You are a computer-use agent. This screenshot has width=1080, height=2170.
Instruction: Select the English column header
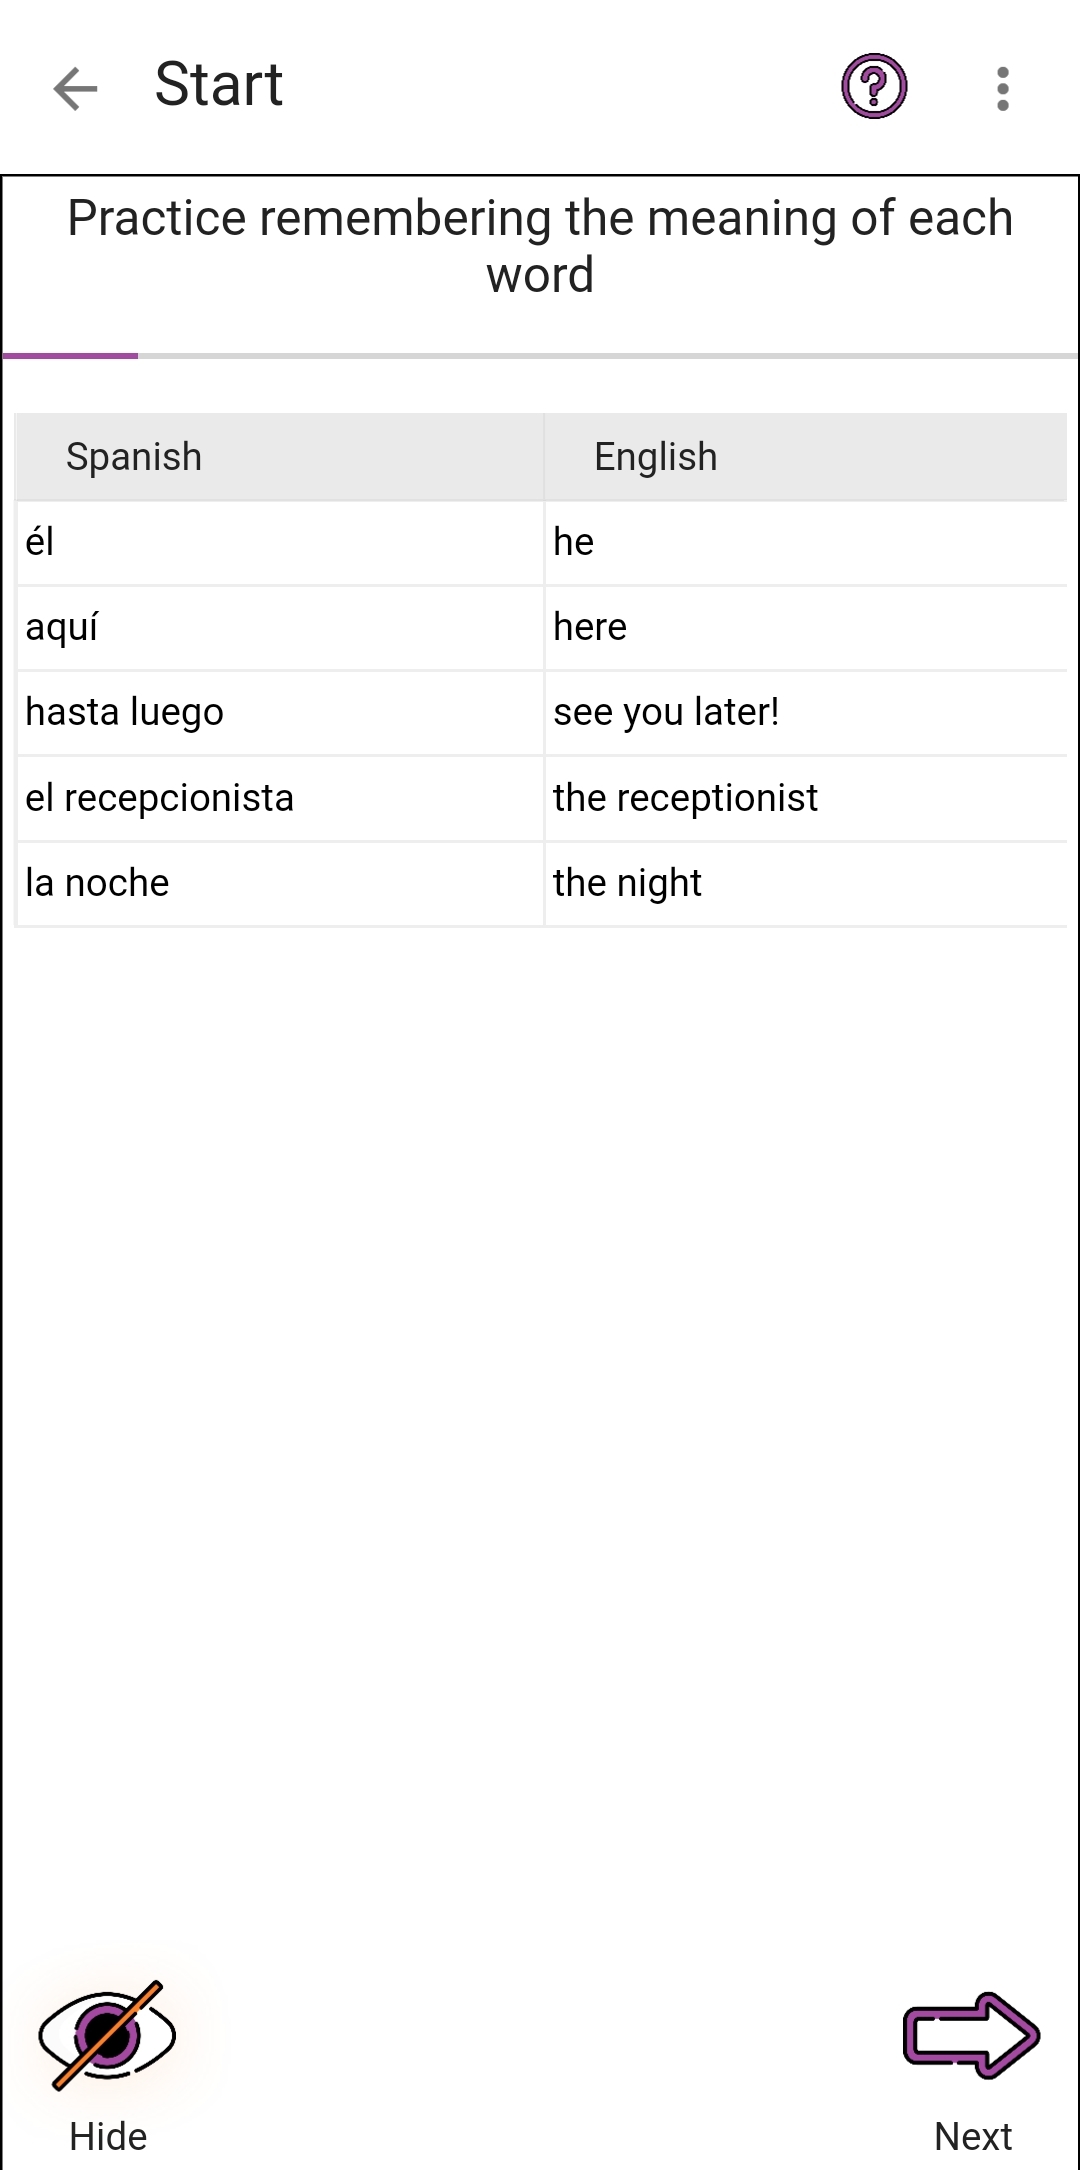tap(806, 457)
